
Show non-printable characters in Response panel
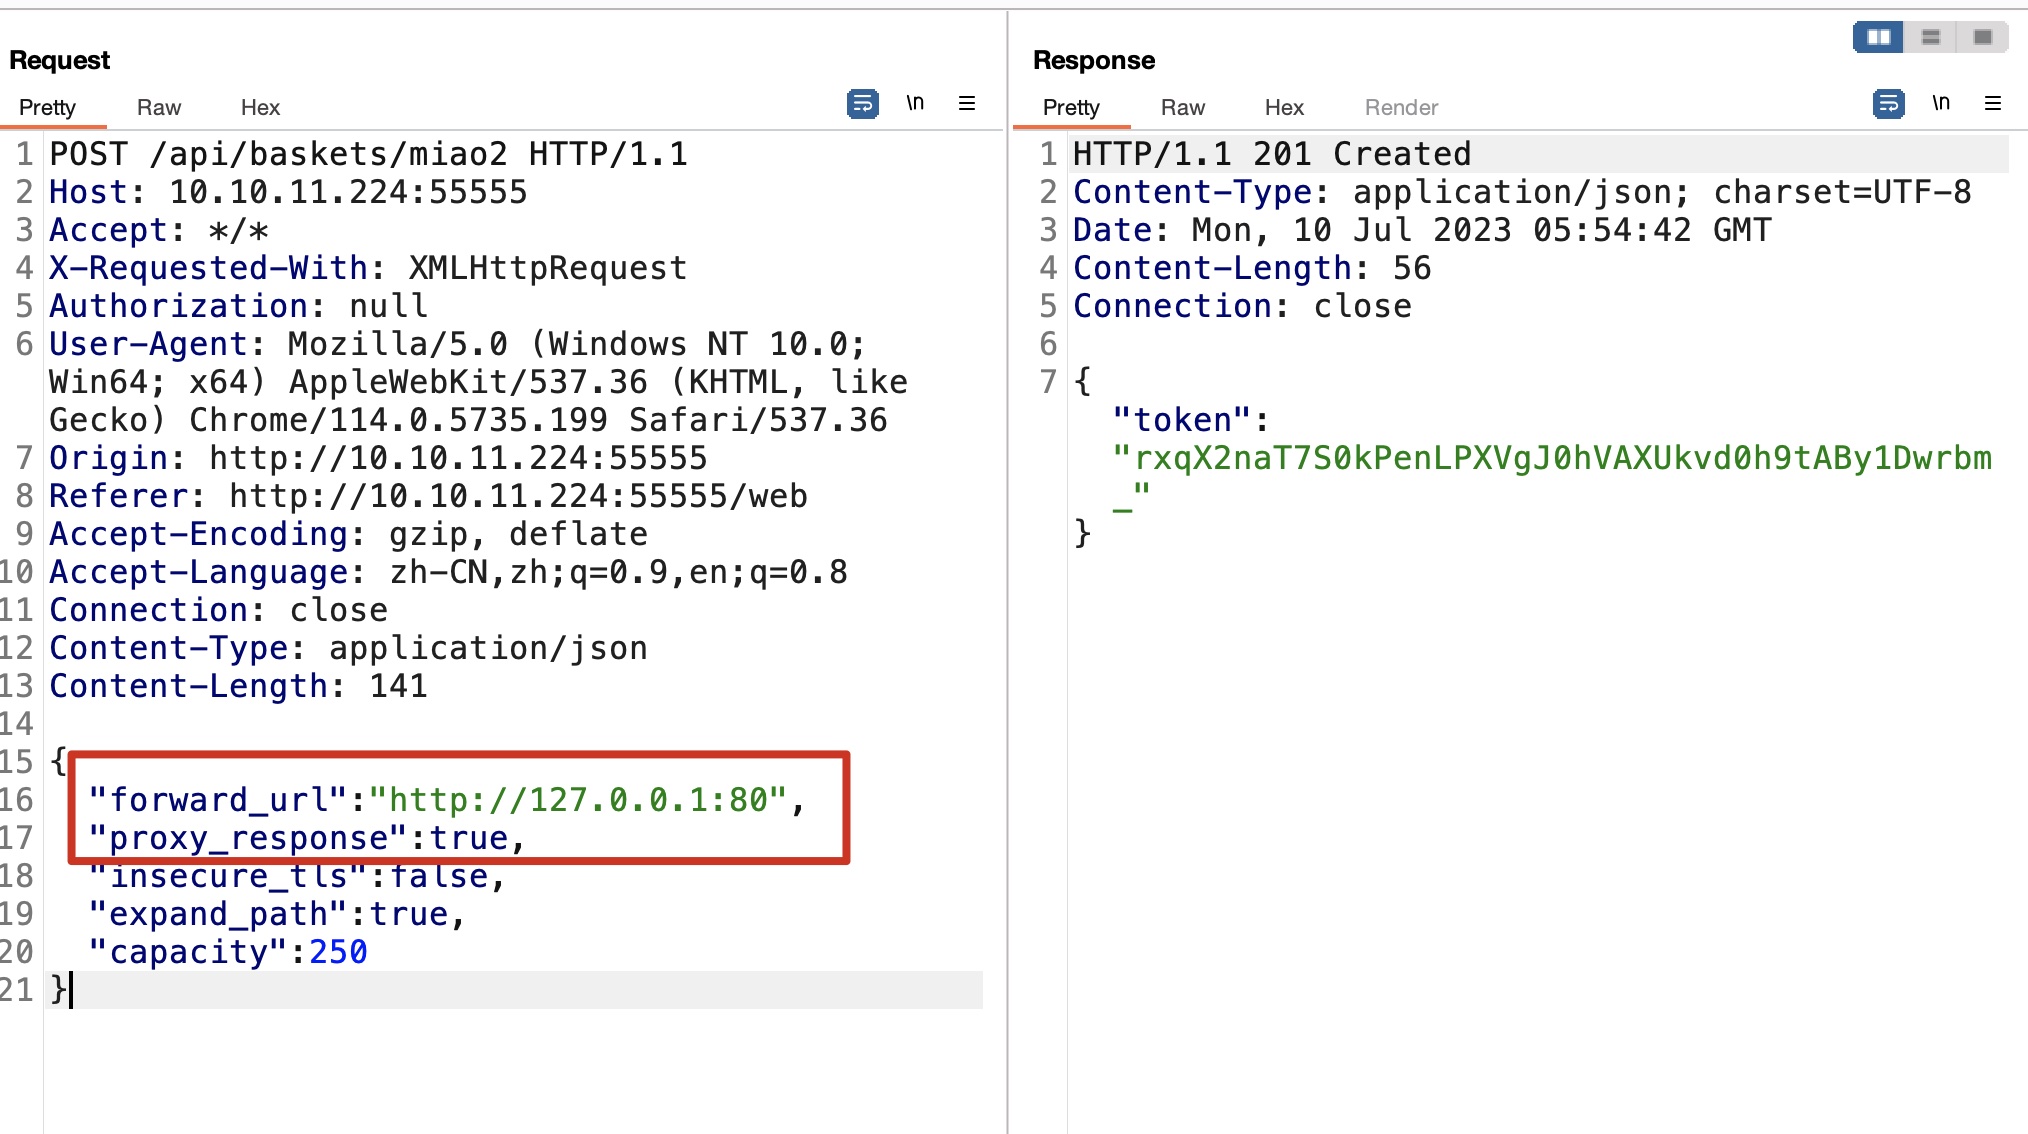click(x=1941, y=104)
